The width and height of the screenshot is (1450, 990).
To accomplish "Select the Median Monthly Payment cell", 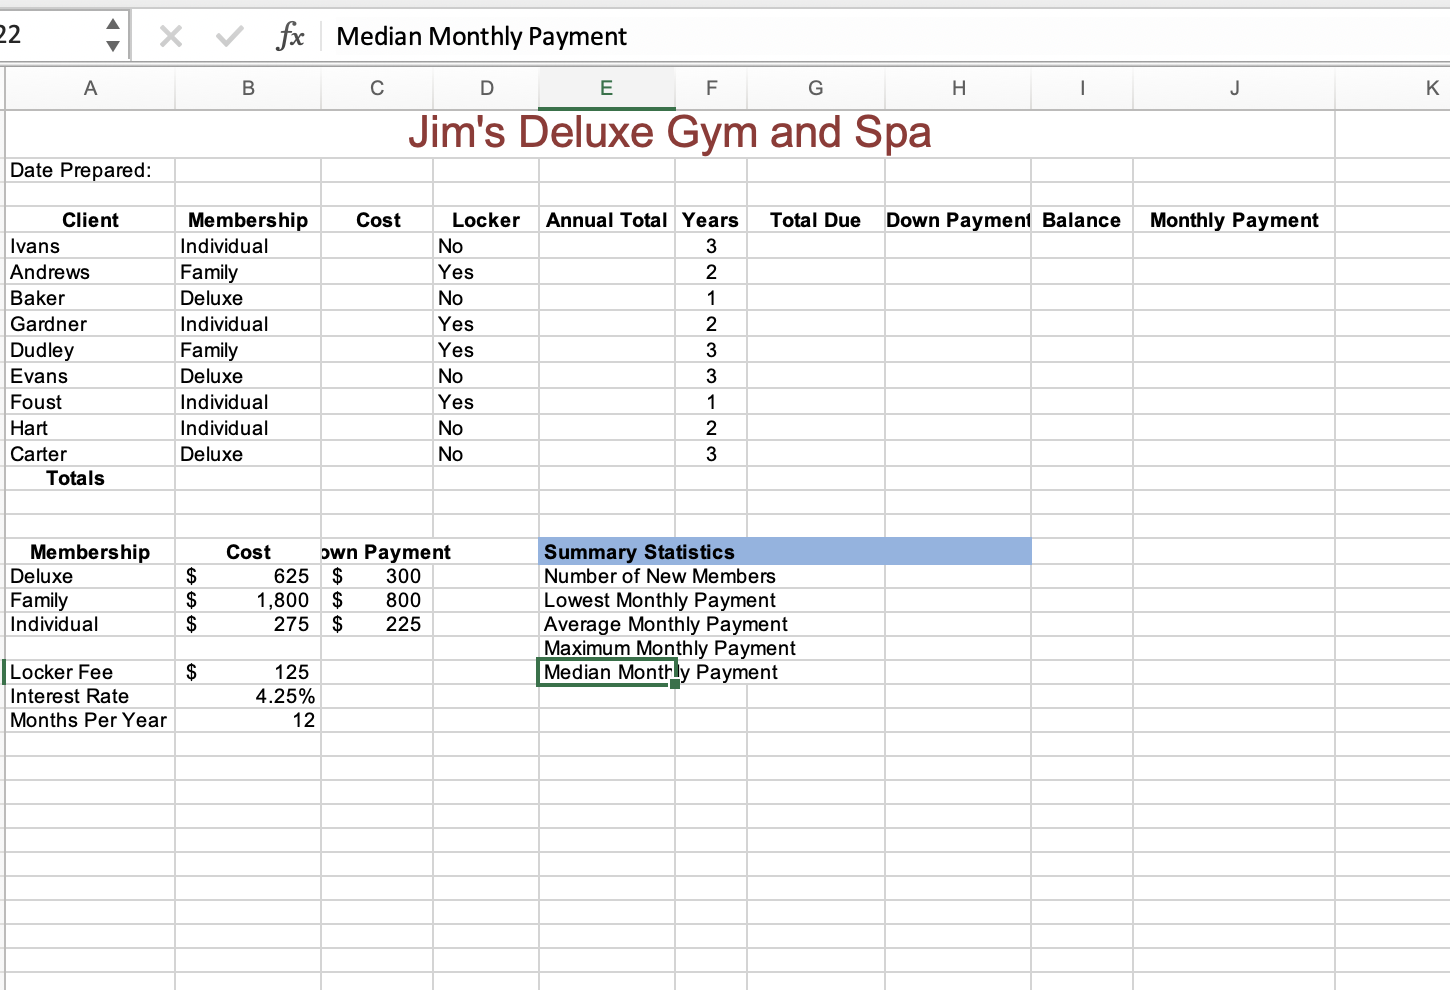I will coord(606,672).
